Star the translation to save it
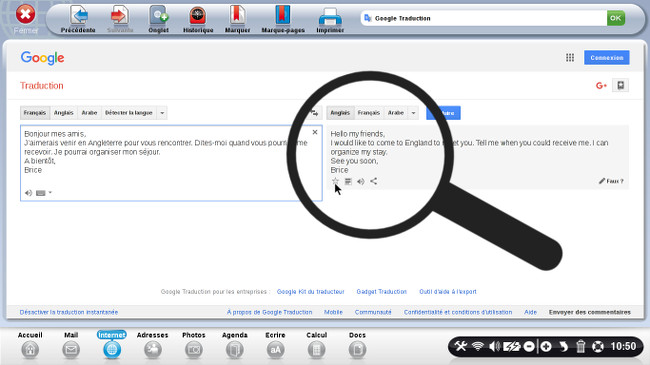Image resolution: width=650 pixels, height=365 pixels. pos(335,181)
